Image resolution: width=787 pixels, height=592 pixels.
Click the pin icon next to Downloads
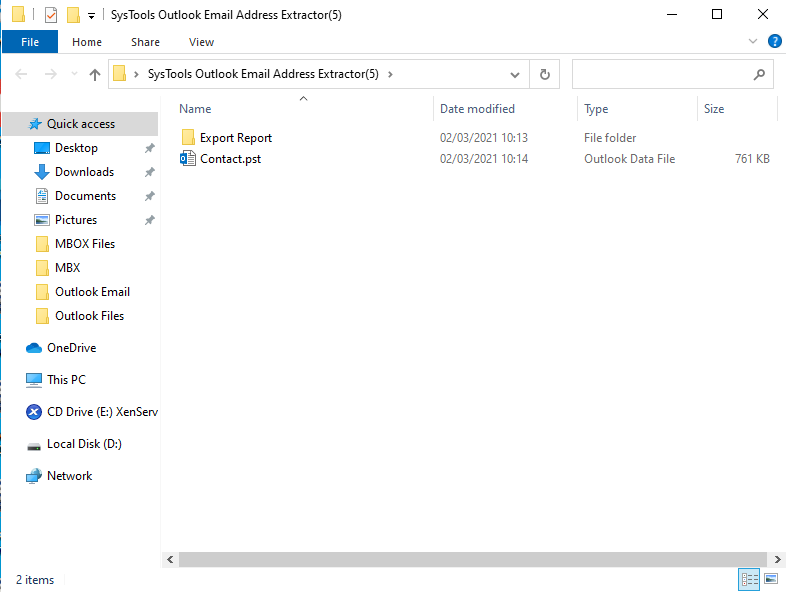click(x=150, y=172)
